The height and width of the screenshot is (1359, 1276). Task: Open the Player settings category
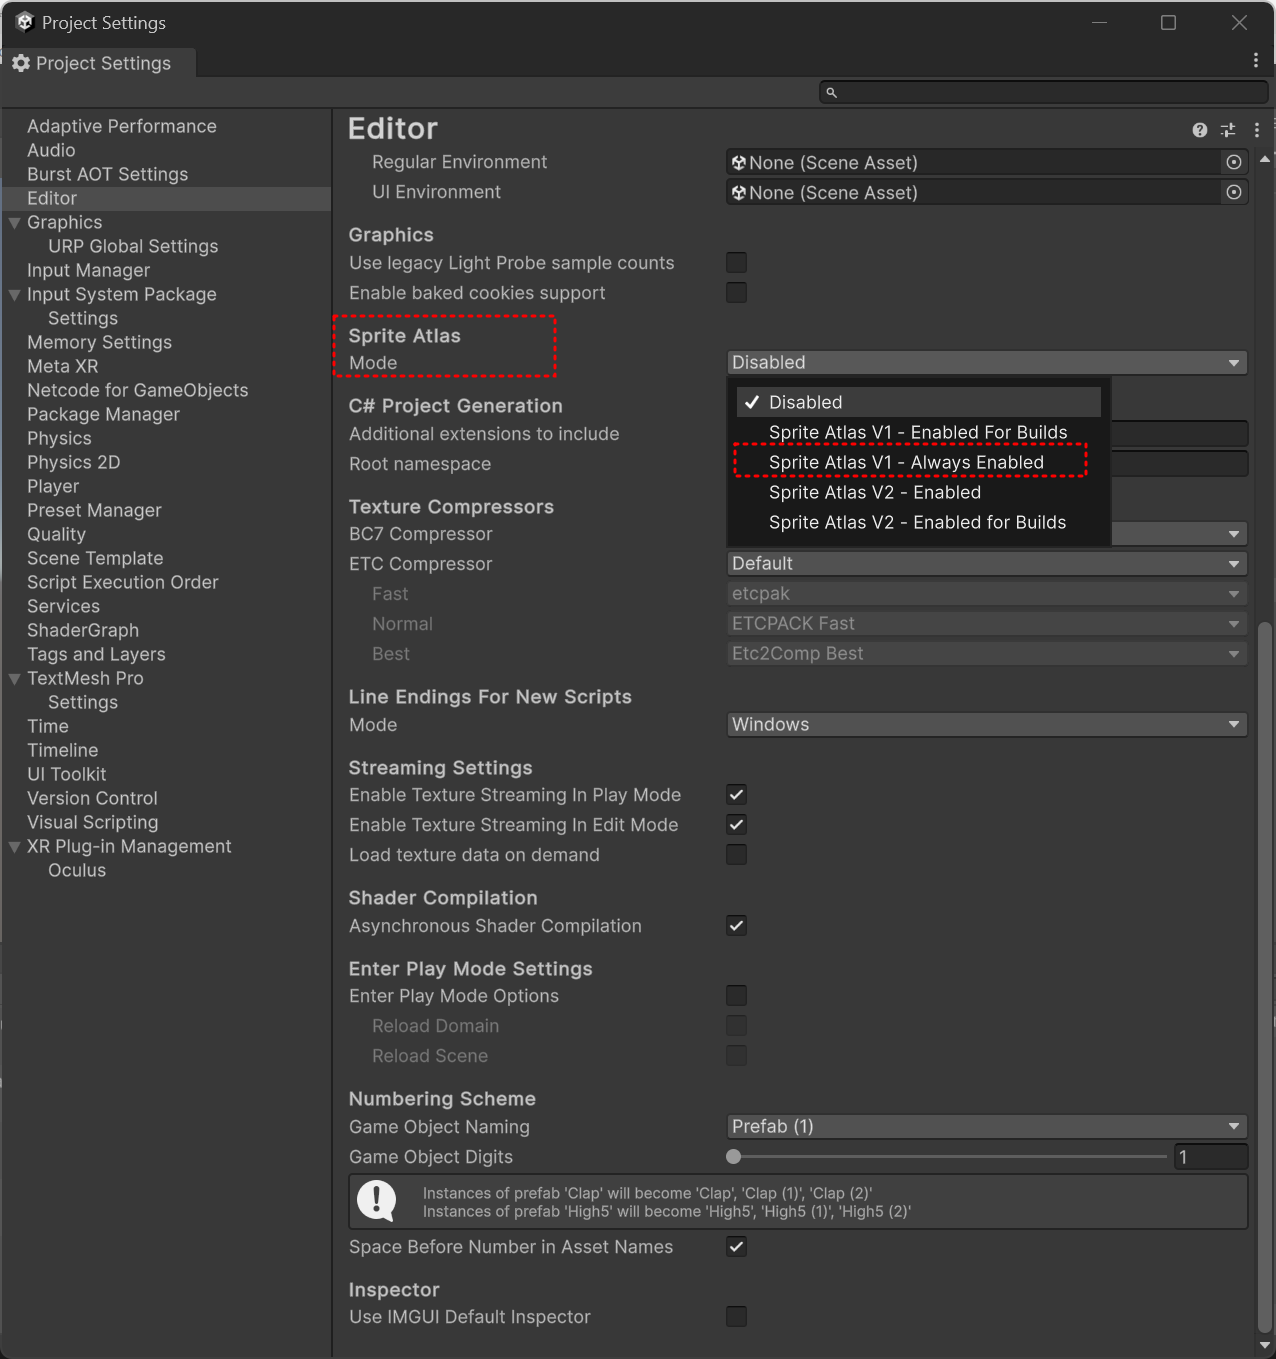coord(53,486)
